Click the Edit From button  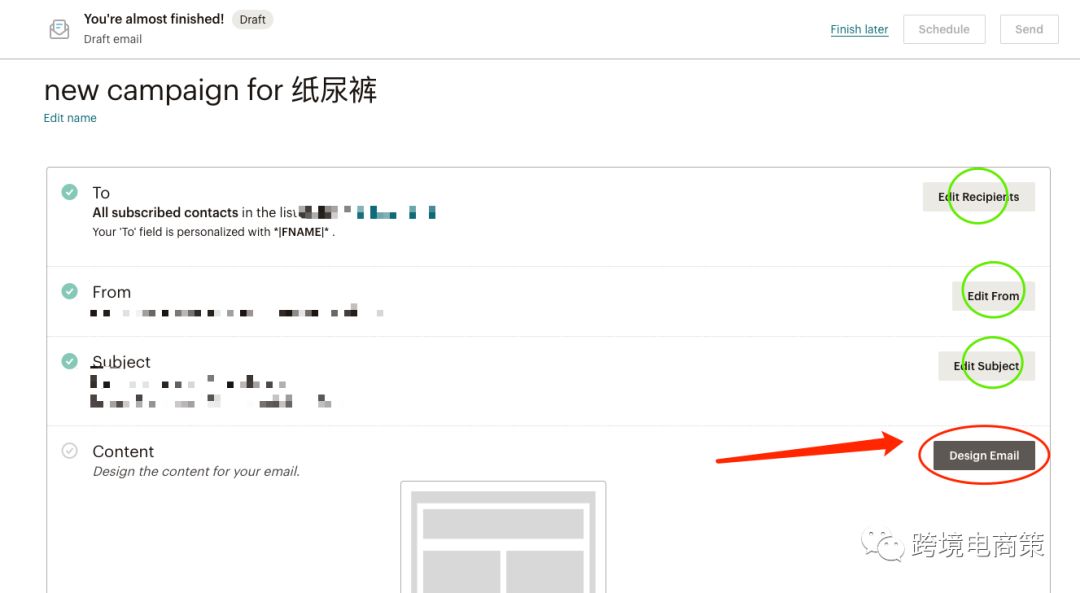(x=993, y=296)
